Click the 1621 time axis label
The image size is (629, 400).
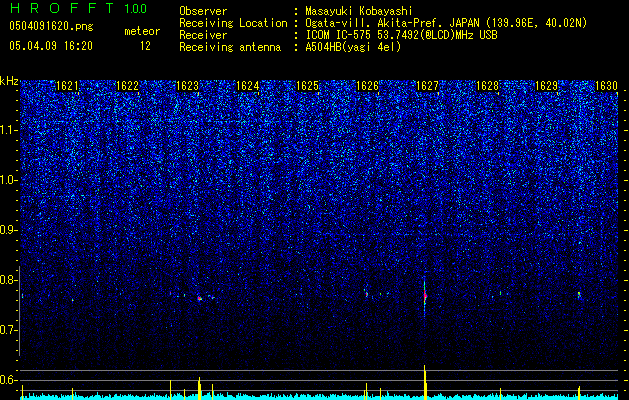coord(67,86)
